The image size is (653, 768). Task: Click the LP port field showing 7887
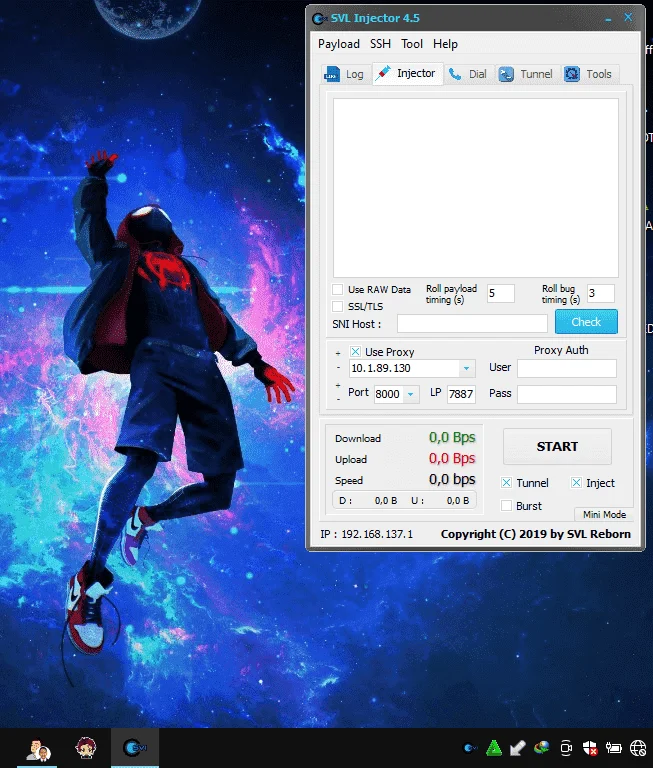tap(461, 394)
